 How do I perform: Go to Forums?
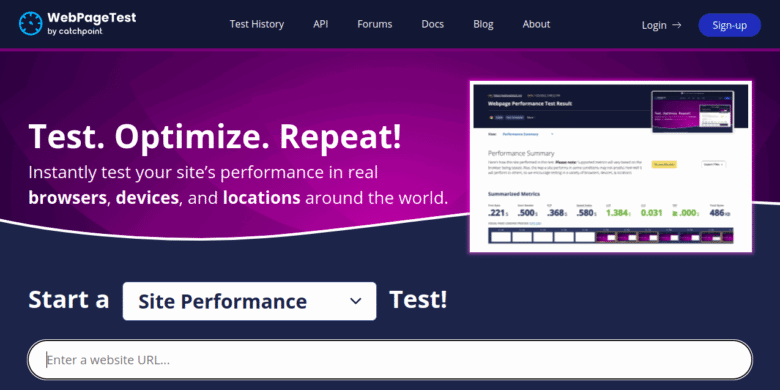click(x=375, y=24)
